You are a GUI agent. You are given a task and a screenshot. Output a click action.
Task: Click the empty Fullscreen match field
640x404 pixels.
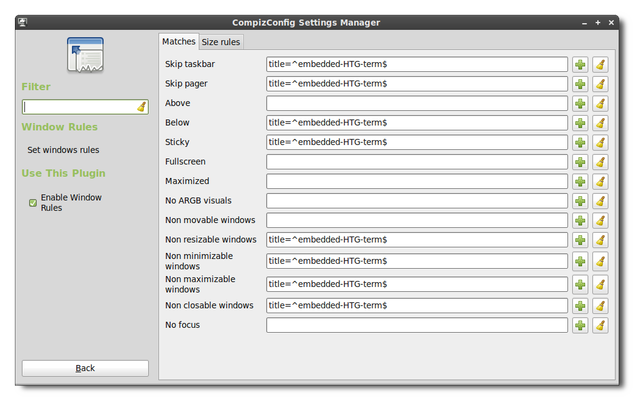point(417,162)
